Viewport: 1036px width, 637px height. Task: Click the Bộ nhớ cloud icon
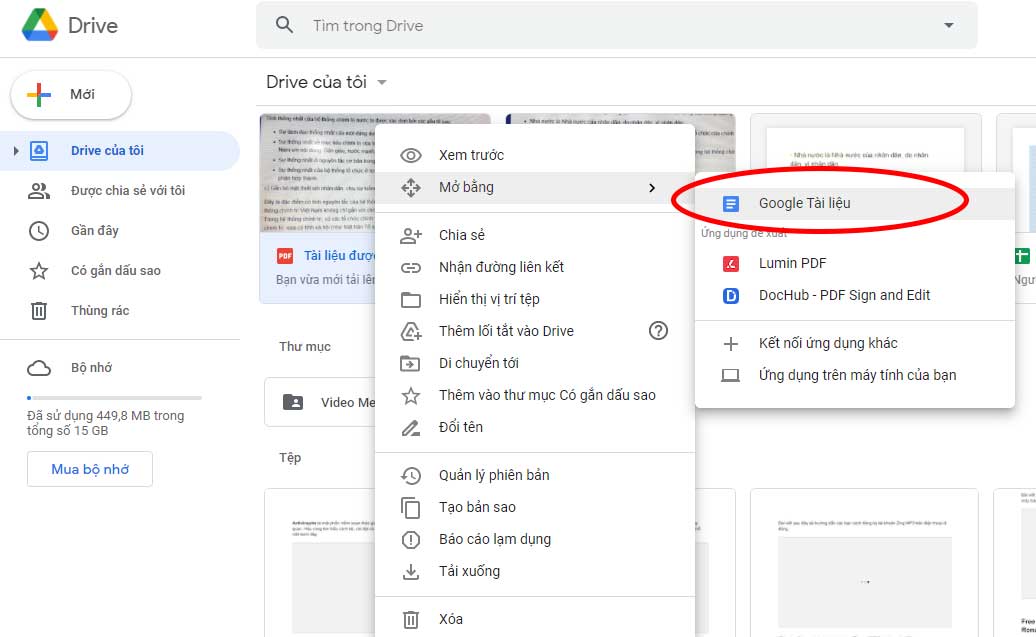pyautogui.click(x=39, y=368)
